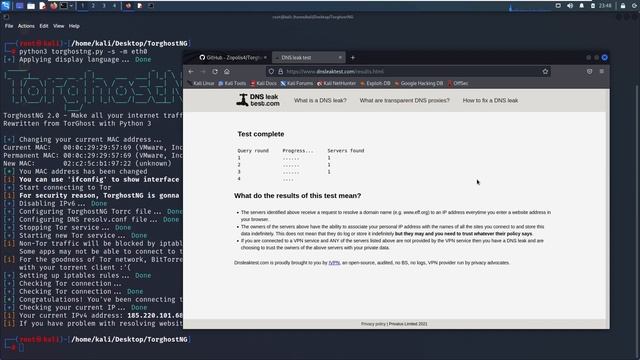
Task: Open the Kali Docs bookmark
Action: 263,83
